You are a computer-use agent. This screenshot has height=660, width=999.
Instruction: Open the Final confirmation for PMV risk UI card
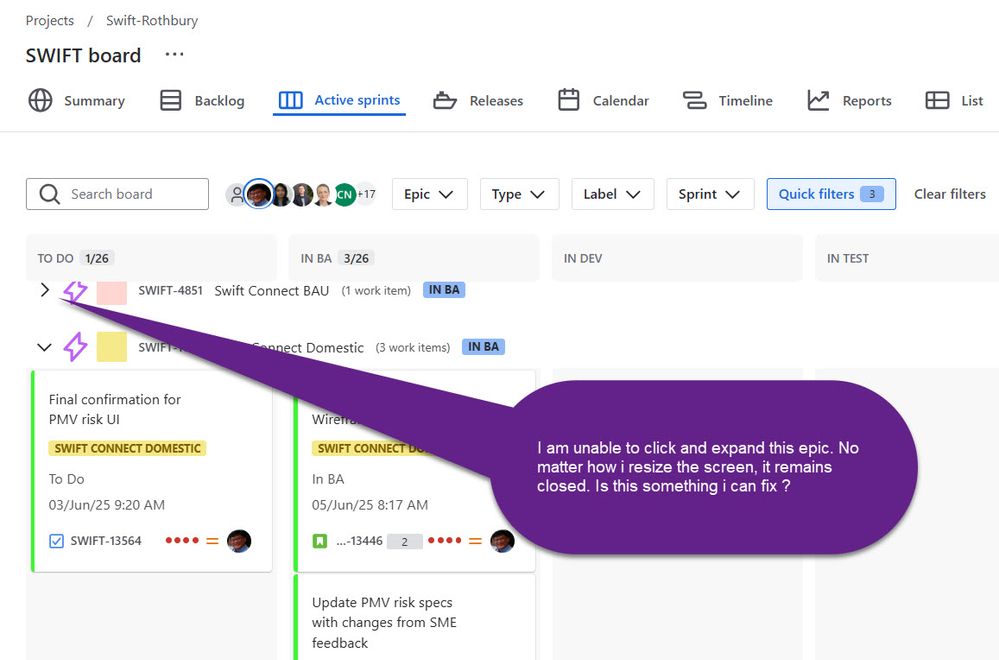click(152, 471)
